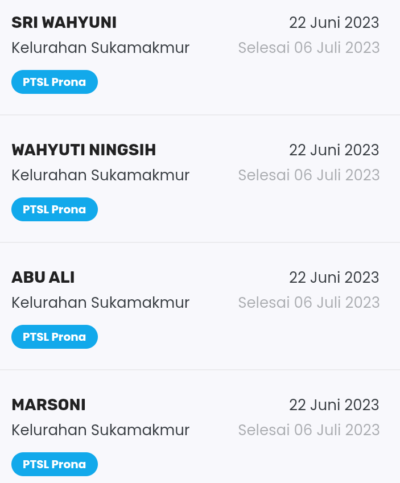Click 22 Juni 2023 date for SRI WAHYUNI

pyautogui.click(x=334, y=23)
